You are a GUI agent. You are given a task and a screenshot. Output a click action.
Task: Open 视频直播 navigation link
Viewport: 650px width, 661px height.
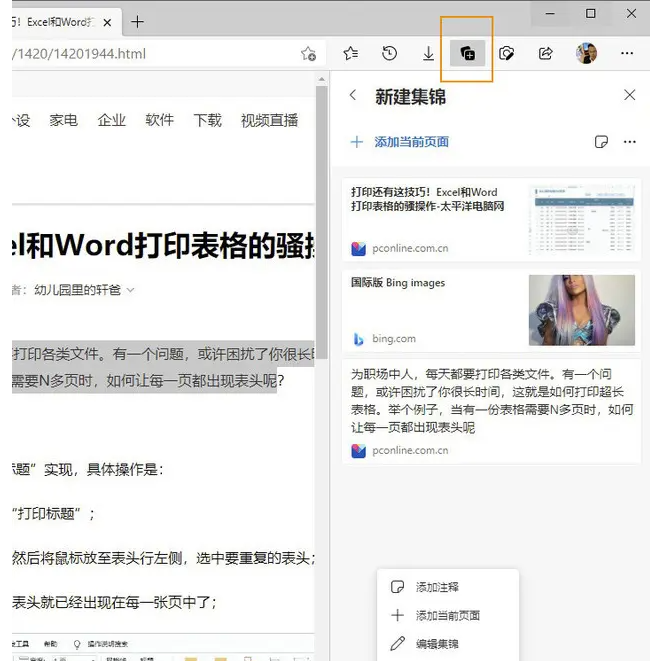(269, 120)
